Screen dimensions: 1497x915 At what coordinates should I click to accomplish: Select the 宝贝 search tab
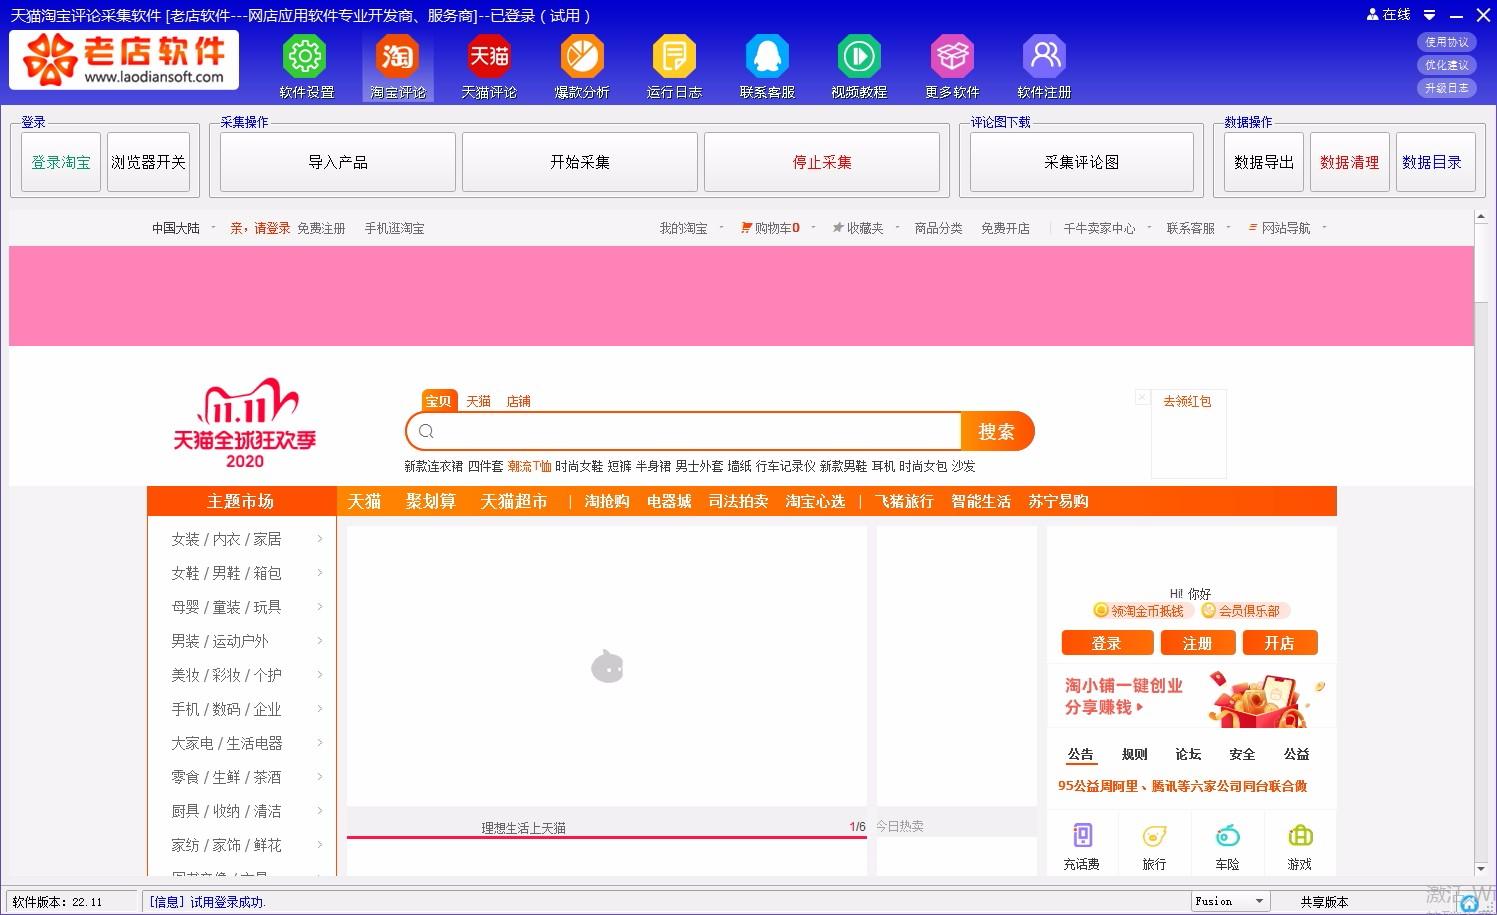pyautogui.click(x=438, y=401)
